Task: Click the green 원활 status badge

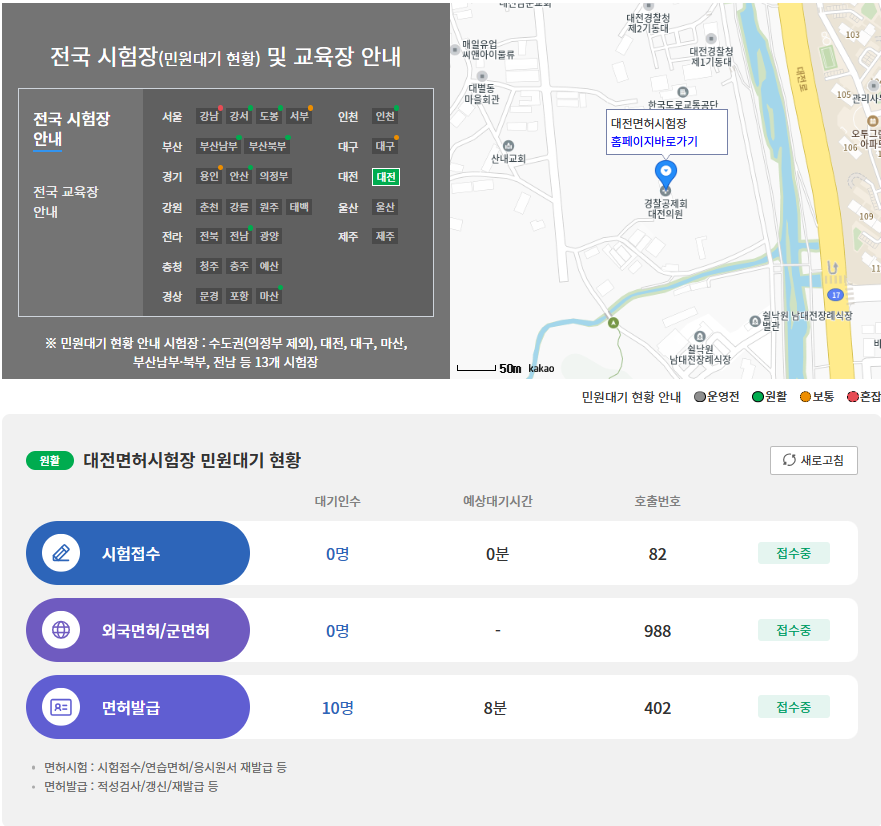Action: [50, 461]
